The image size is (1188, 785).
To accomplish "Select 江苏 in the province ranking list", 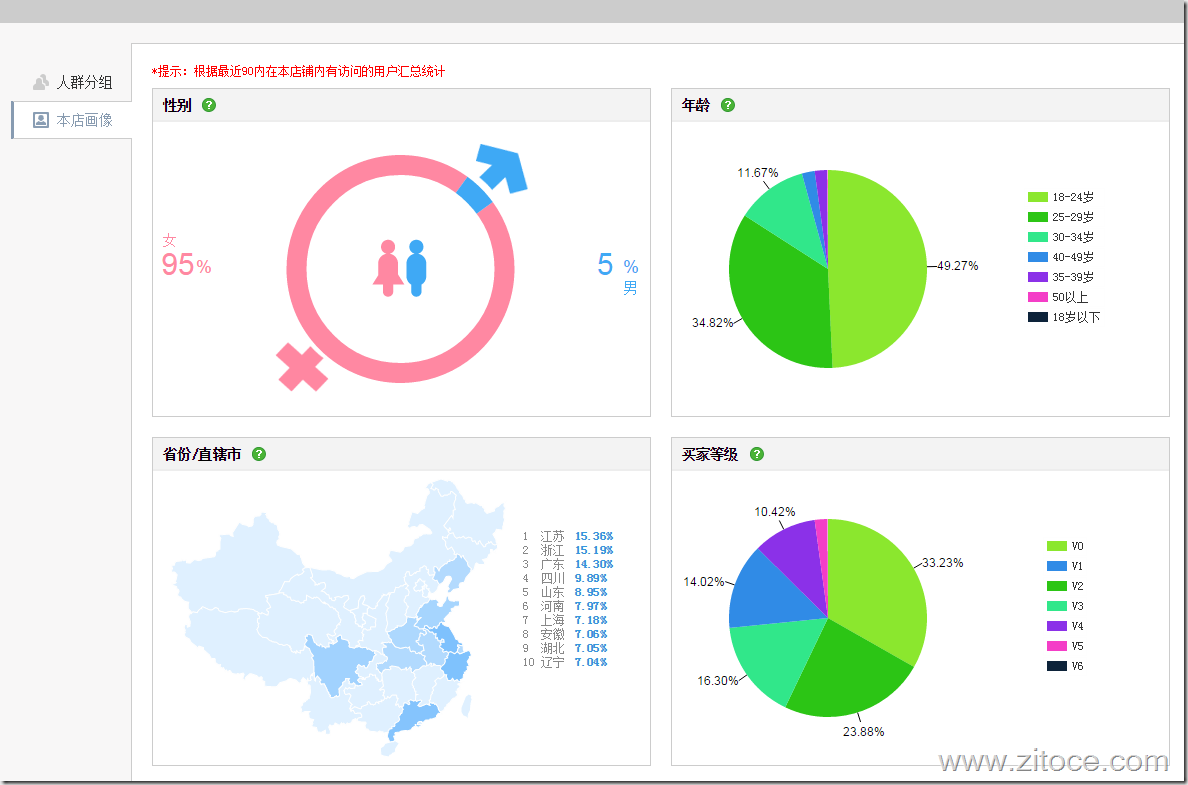I will 552,536.
